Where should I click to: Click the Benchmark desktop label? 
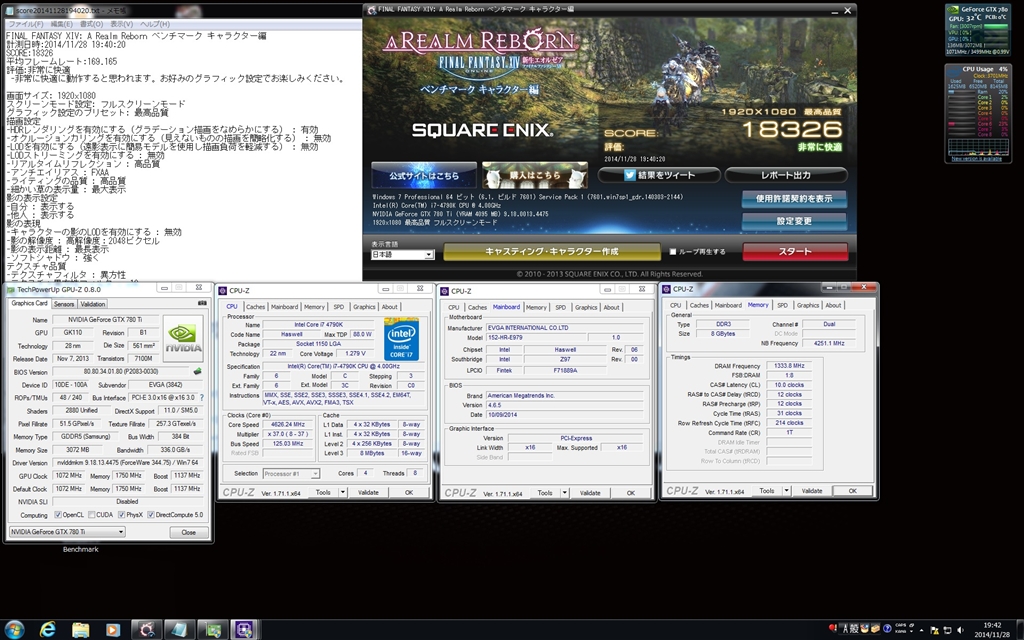coord(81,549)
